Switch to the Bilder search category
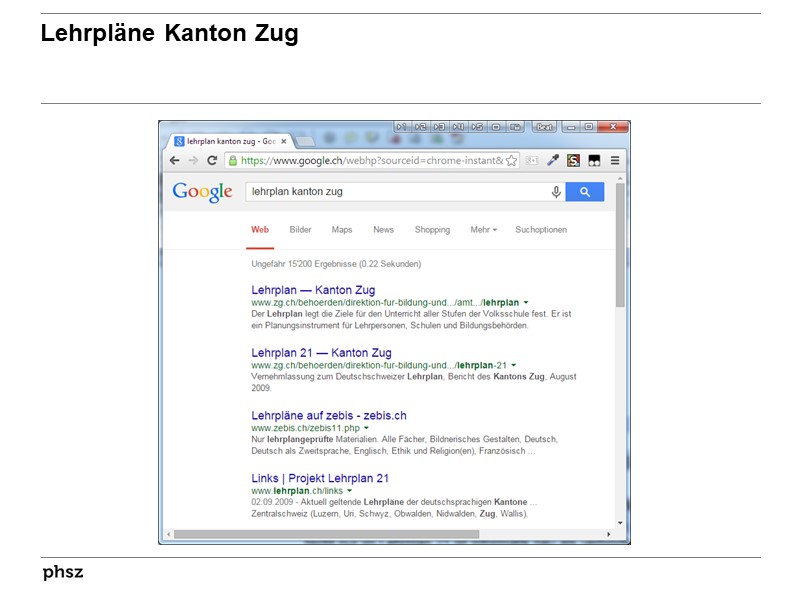 [300, 230]
